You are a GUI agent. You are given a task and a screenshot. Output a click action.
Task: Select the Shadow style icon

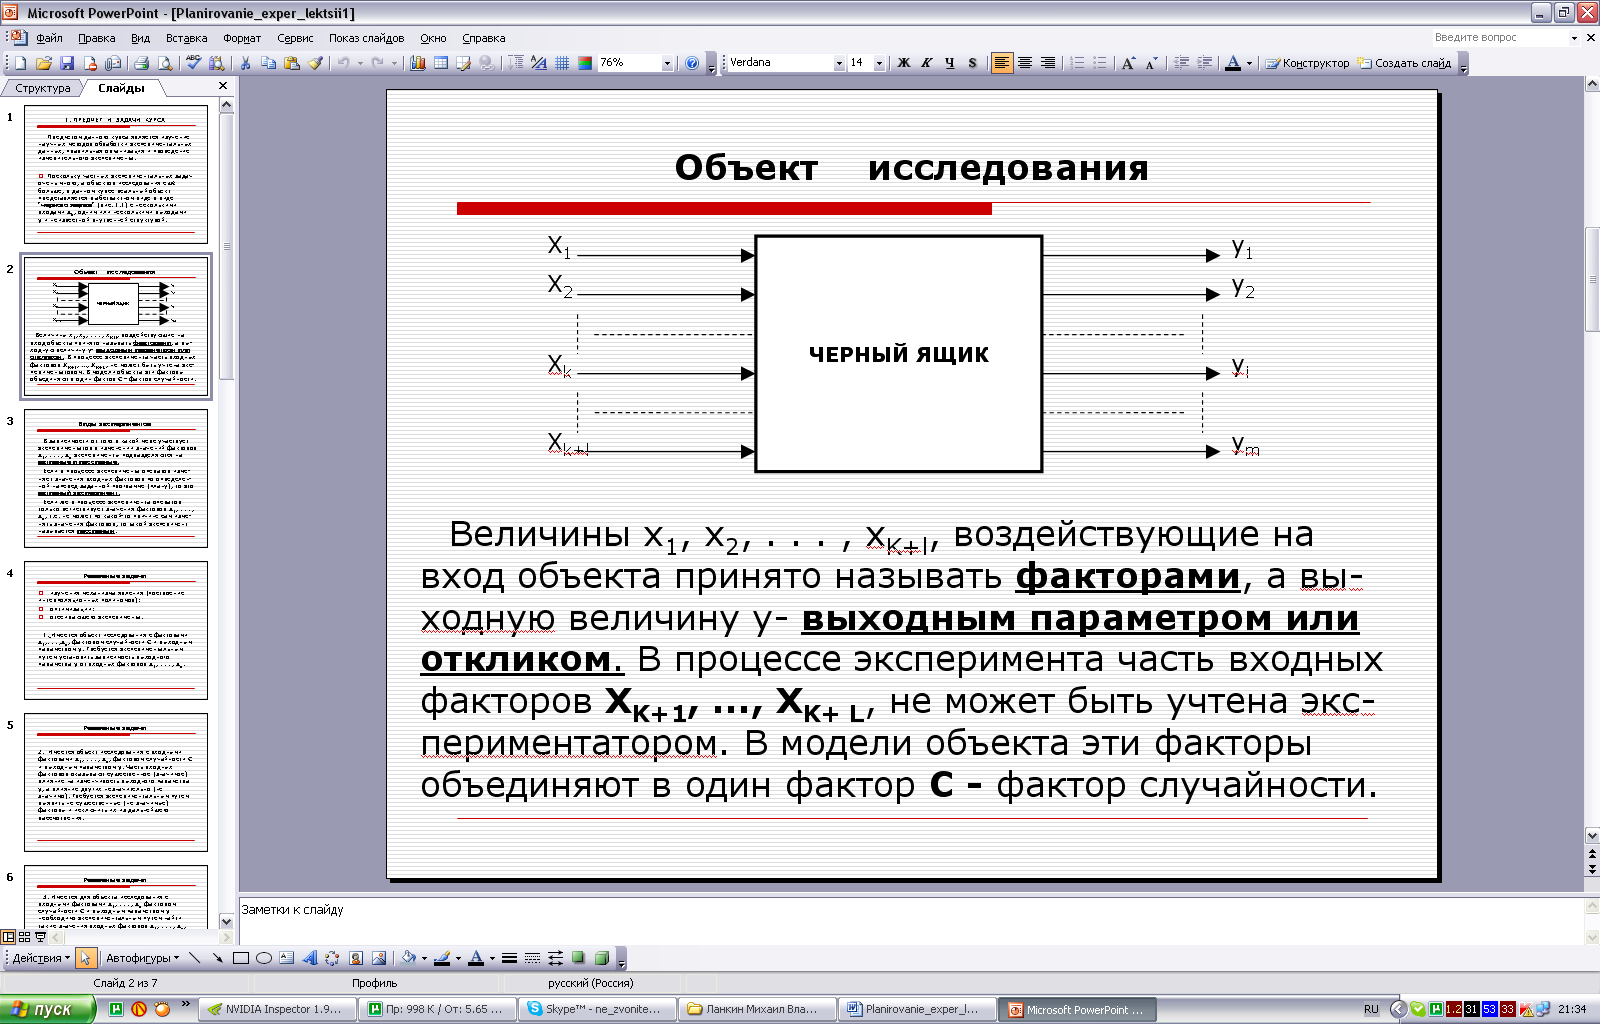pos(578,958)
